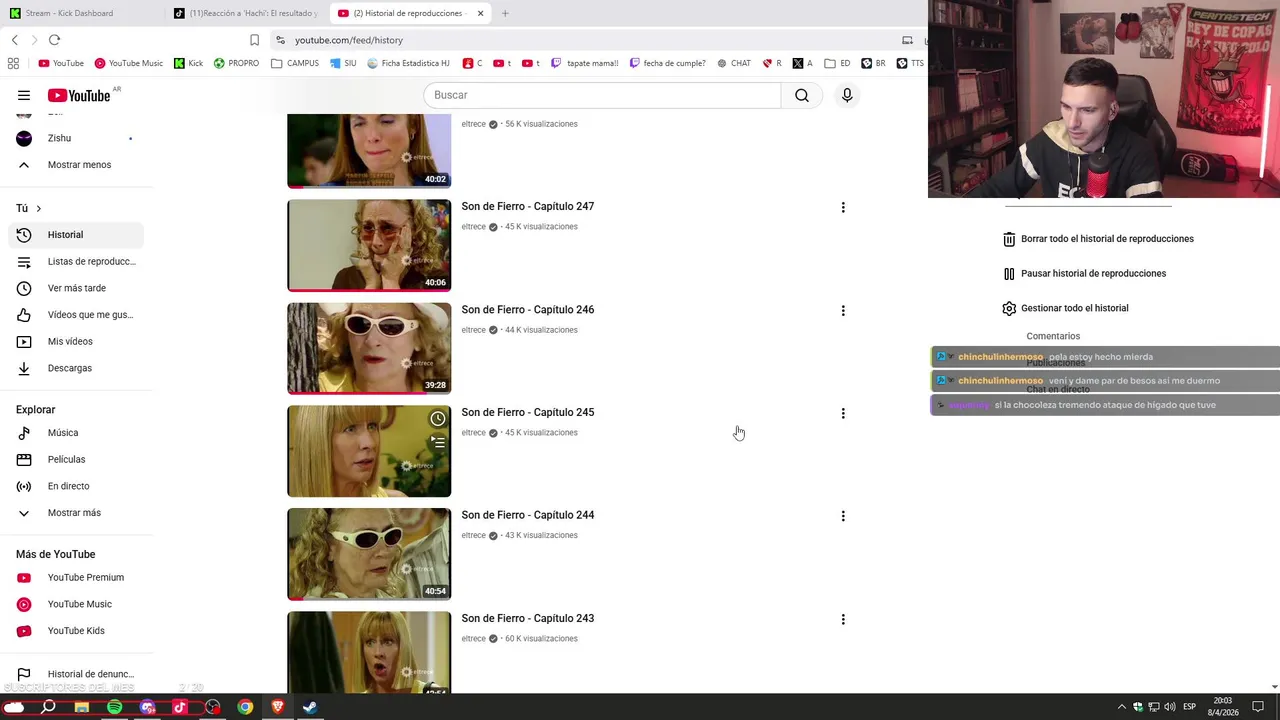
Task: Open a new browser tab
Action: click(505, 13)
